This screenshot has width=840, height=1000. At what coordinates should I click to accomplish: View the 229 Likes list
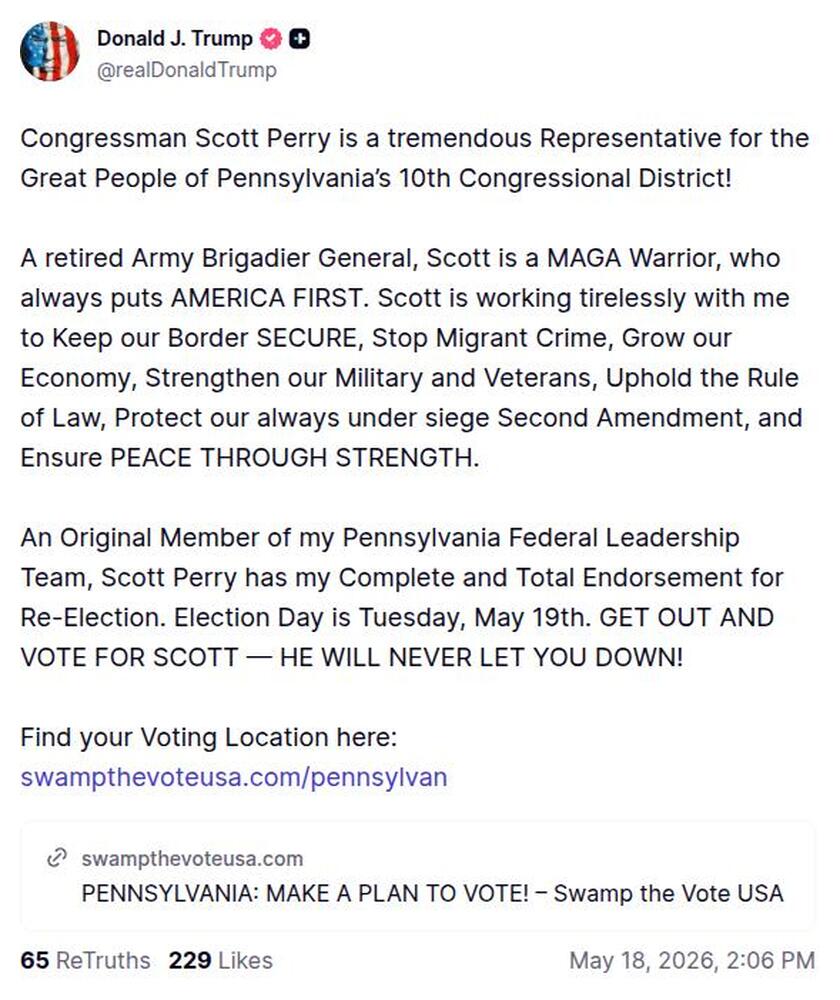coord(221,960)
